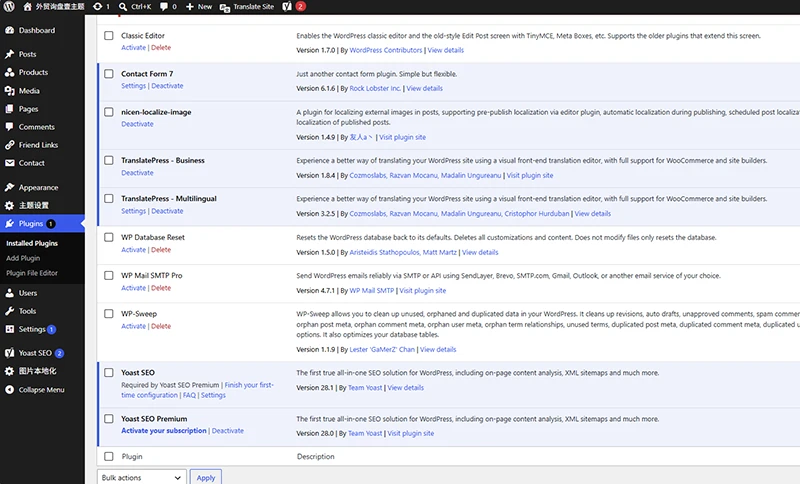Click the Friend Links chain icon
This screenshot has height=484, width=800.
[9, 145]
